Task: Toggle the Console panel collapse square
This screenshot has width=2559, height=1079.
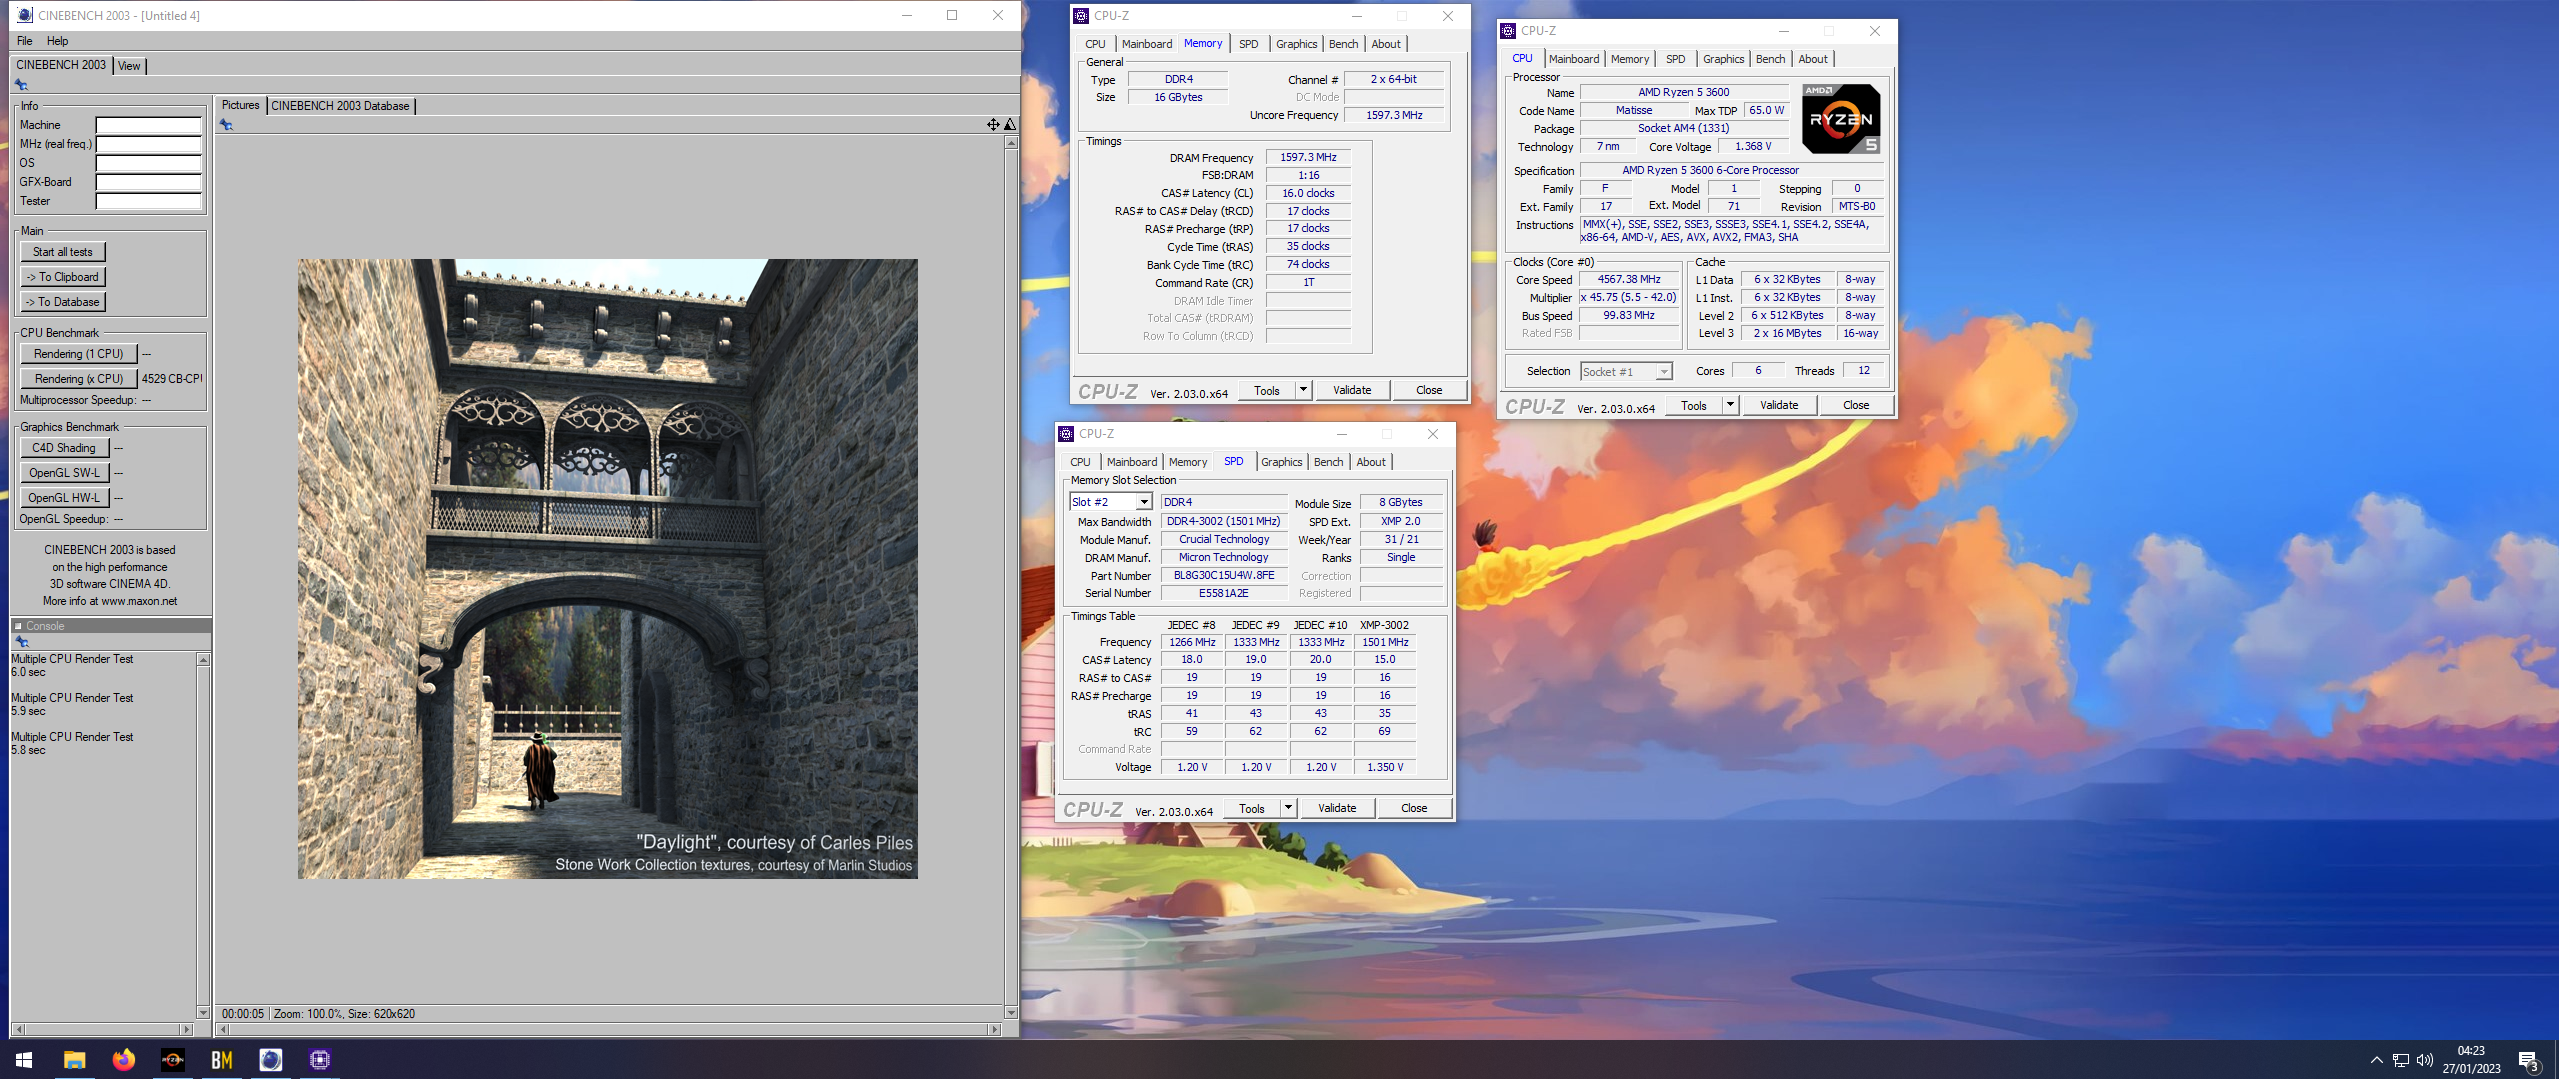Action: pos(18,626)
